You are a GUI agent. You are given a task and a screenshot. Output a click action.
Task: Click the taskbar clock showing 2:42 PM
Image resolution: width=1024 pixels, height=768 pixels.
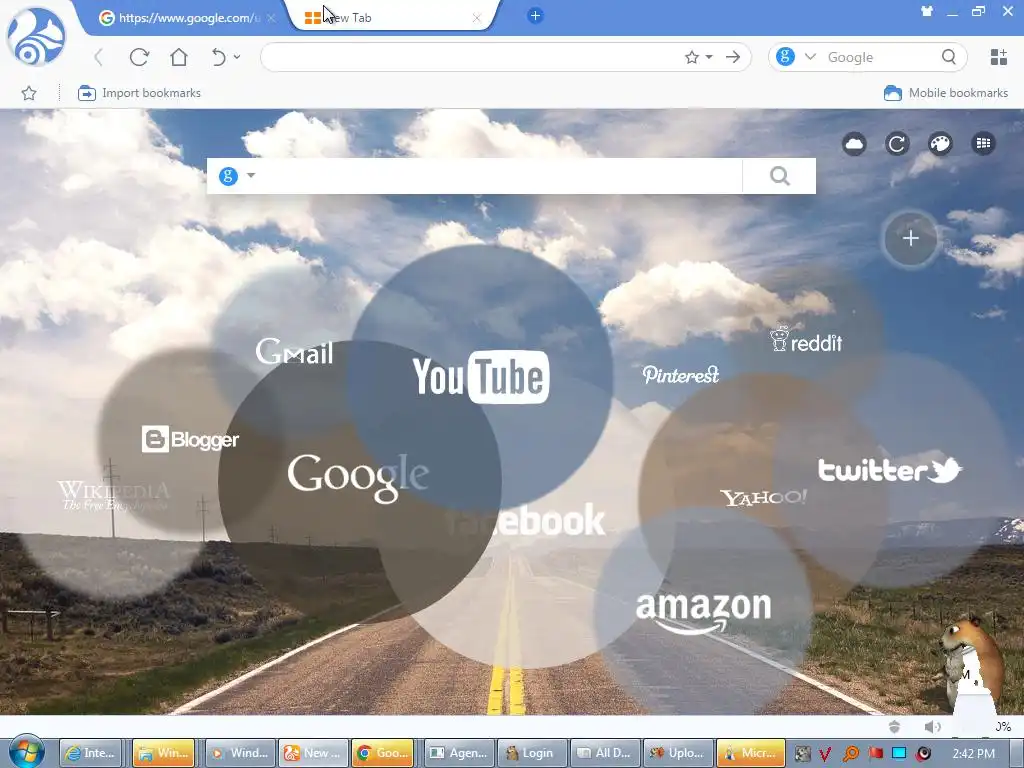pos(974,754)
